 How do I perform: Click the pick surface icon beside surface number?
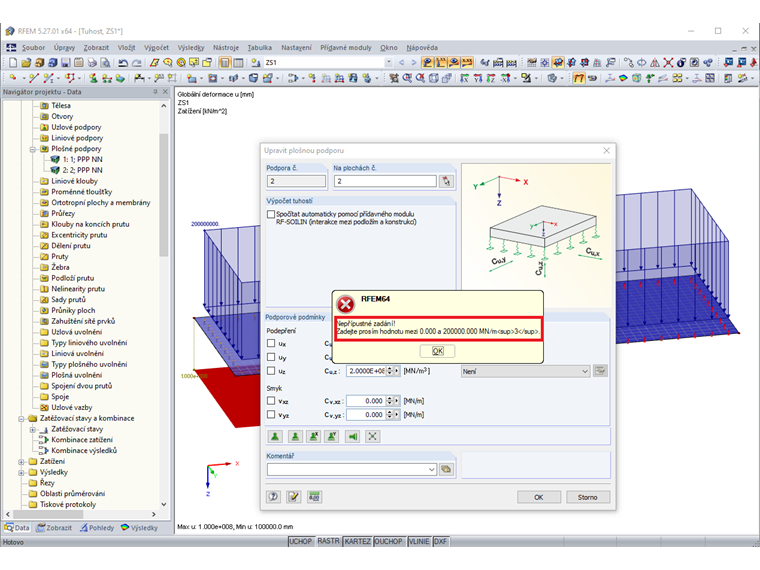pyautogui.click(x=446, y=181)
